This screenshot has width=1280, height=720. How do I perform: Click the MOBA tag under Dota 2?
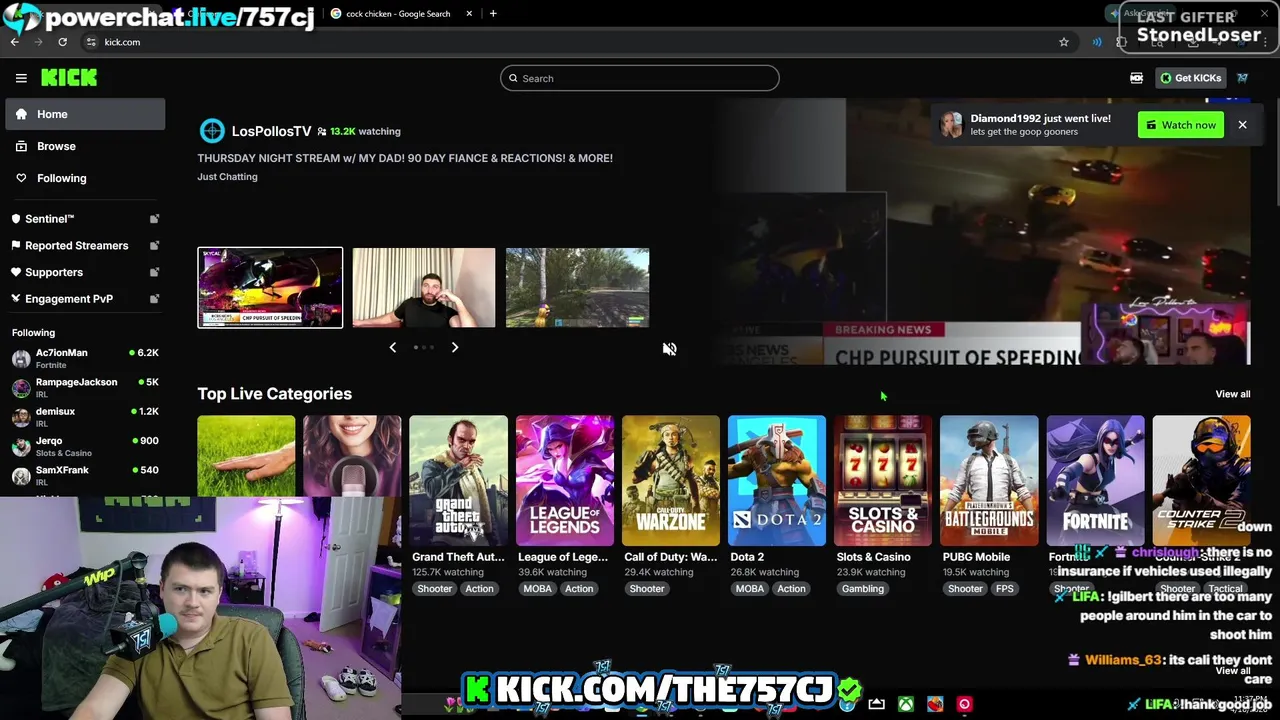[x=749, y=589]
